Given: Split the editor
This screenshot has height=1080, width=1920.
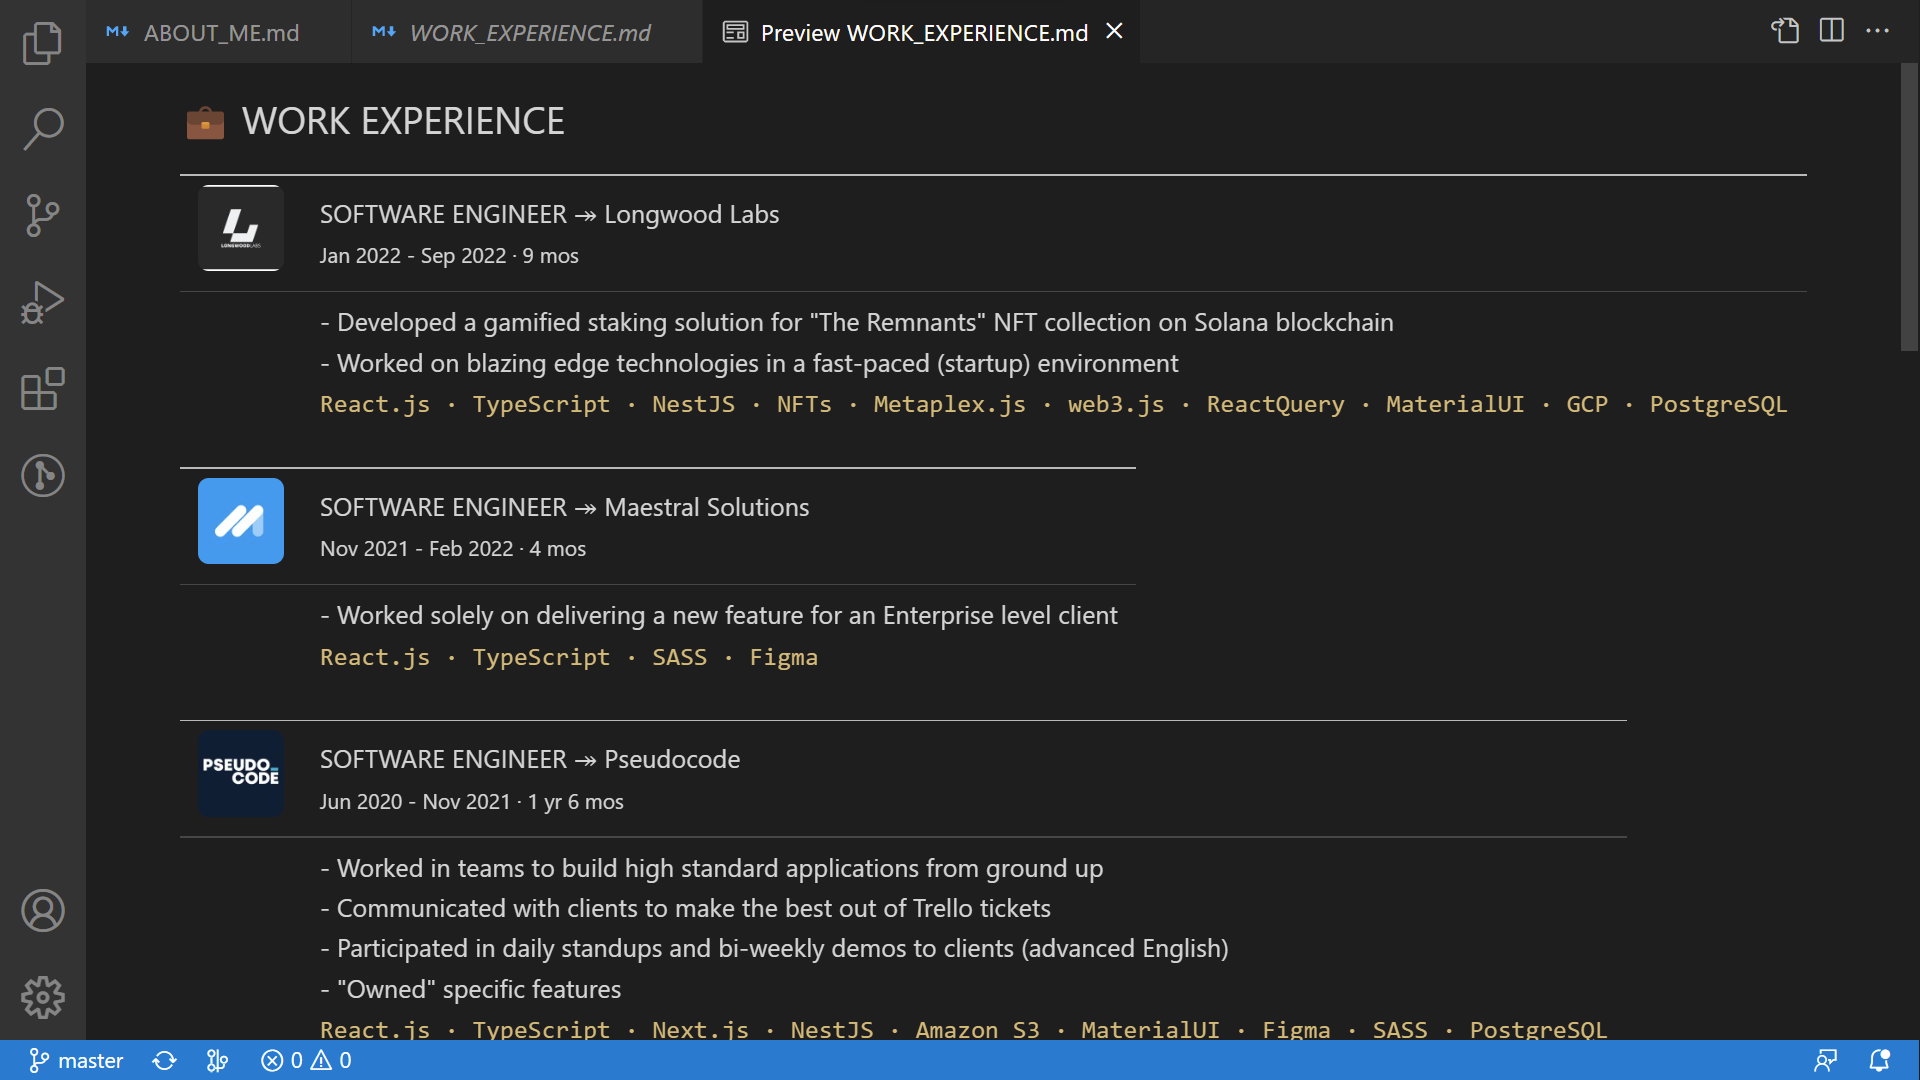Looking at the screenshot, I should (x=1832, y=31).
